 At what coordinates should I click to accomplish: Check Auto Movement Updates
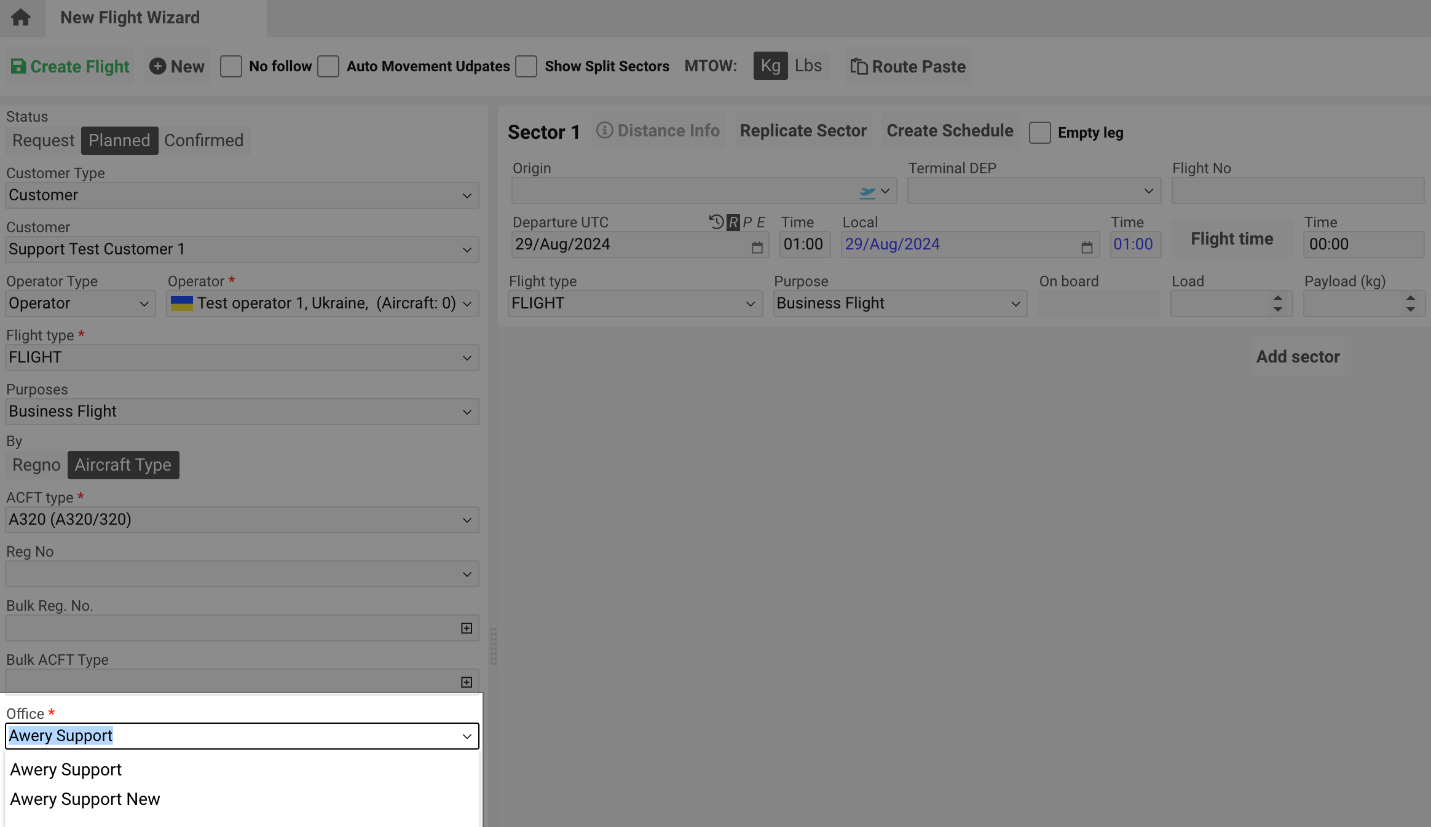pos(328,66)
